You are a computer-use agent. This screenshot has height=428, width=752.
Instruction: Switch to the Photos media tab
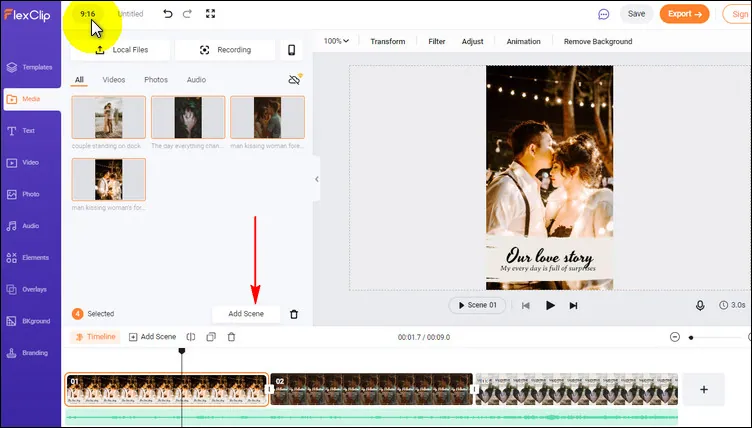(x=156, y=80)
